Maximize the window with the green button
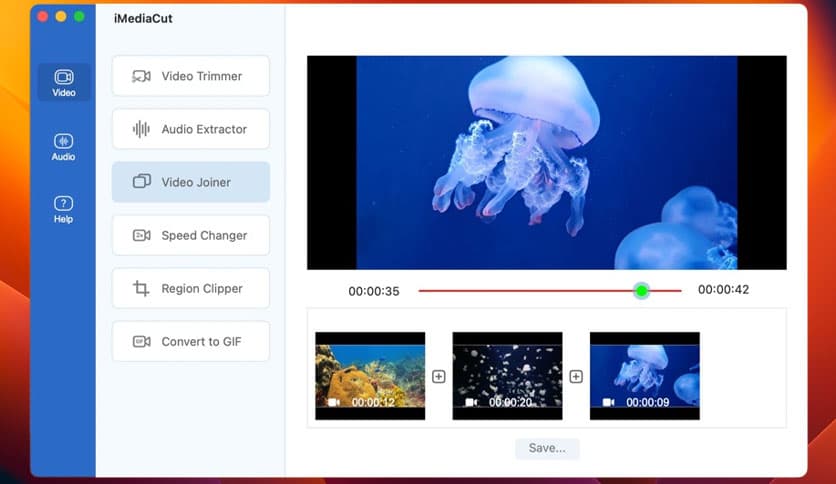Screen dimensions: 836x484 coord(79,17)
